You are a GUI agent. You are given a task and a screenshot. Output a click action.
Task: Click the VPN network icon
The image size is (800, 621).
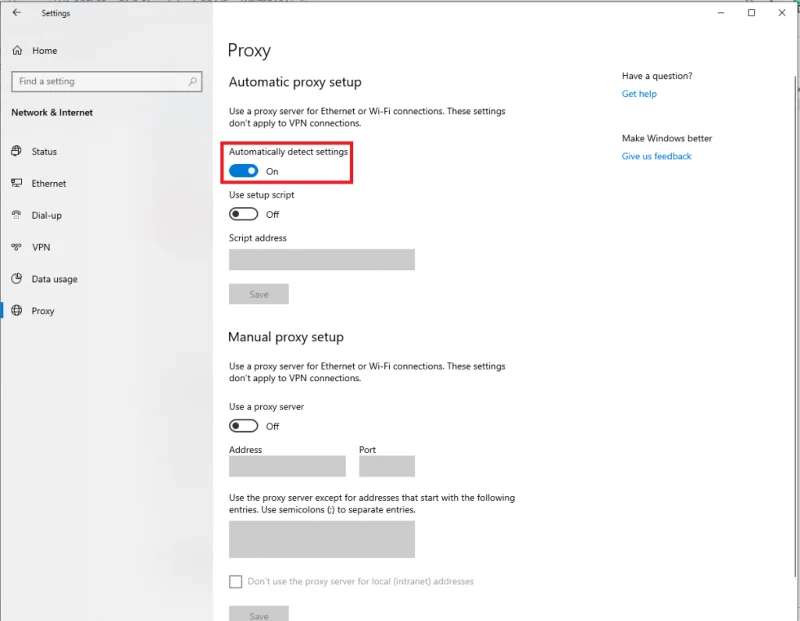click(x=17, y=247)
